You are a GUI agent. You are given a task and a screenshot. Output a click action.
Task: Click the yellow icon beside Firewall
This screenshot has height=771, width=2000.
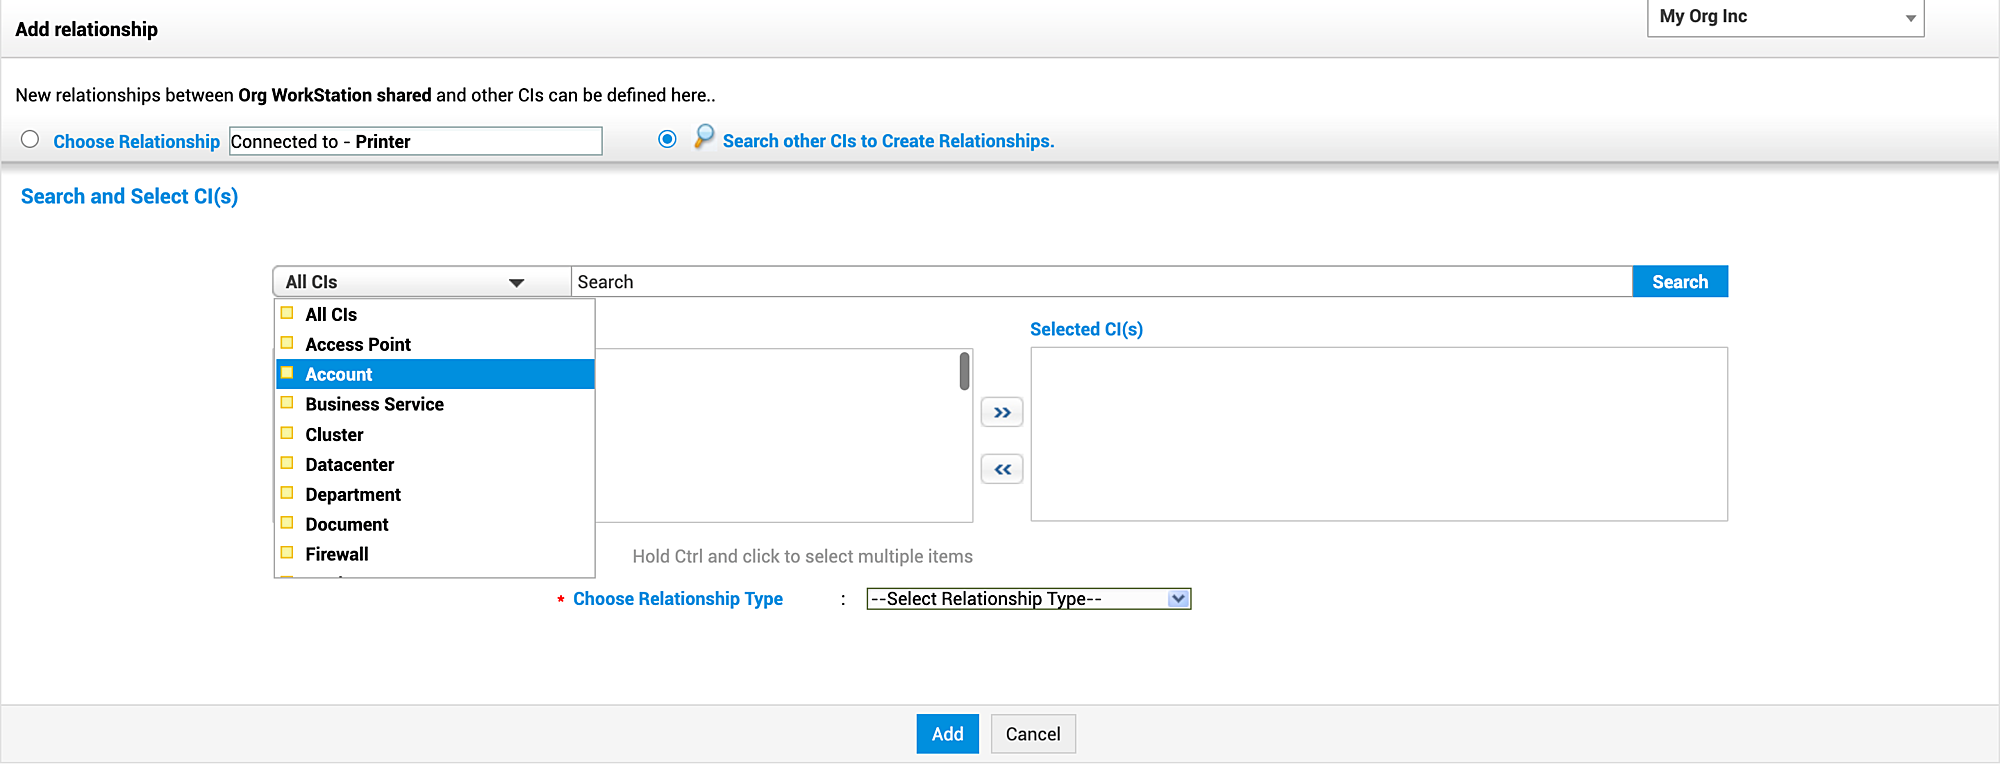pos(287,553)
